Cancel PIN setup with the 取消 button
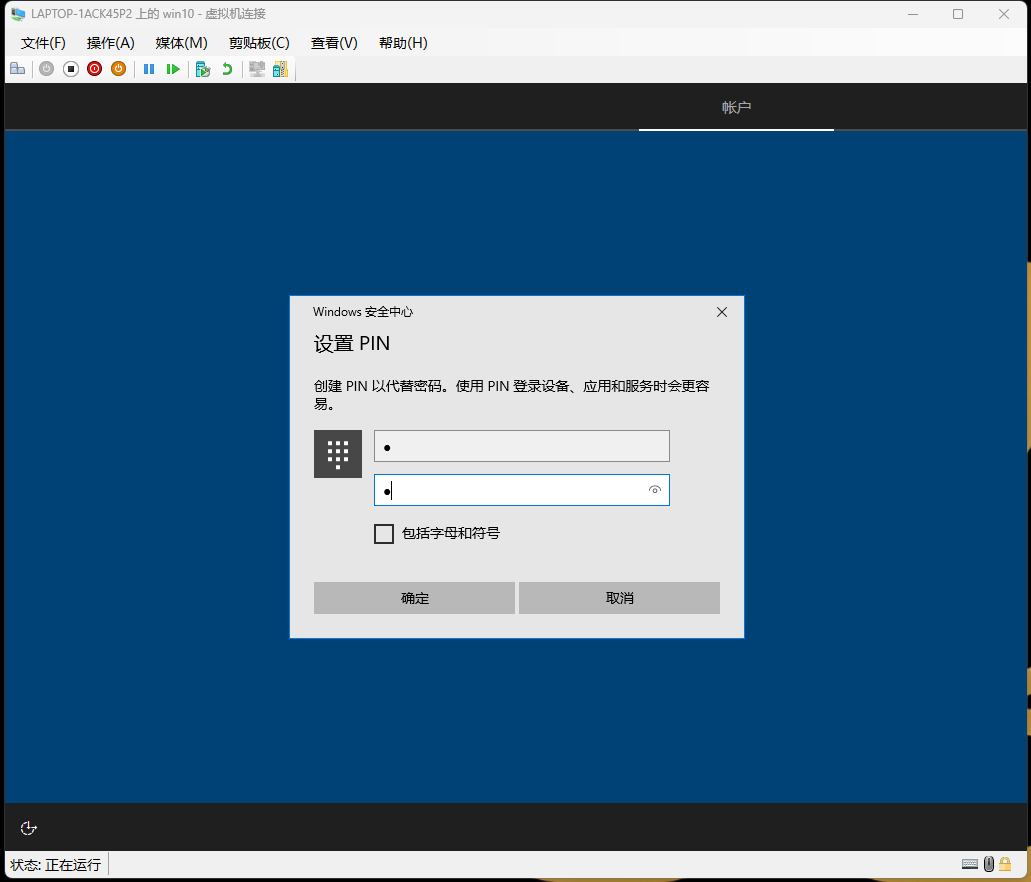Image resolution: width=1031 pixels, height=882 pixels. tap(619, 598)
